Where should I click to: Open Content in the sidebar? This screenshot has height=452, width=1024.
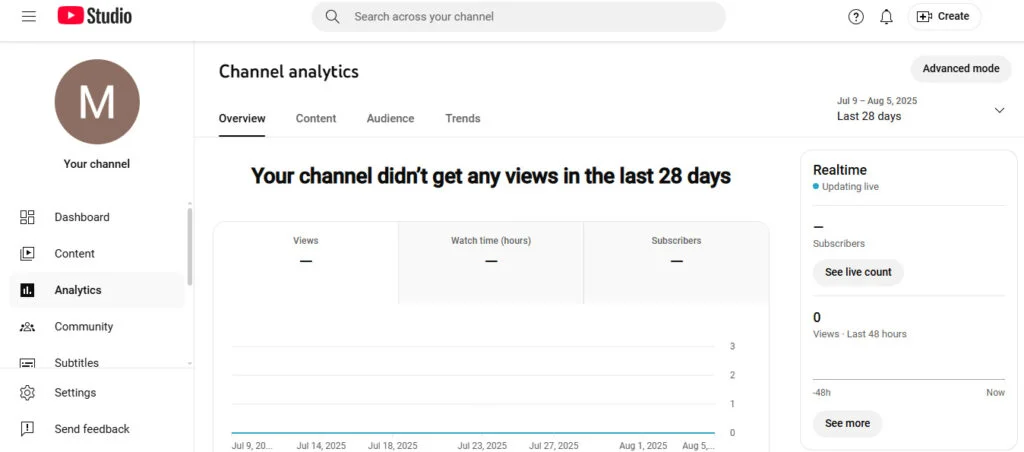pos(97,253)
